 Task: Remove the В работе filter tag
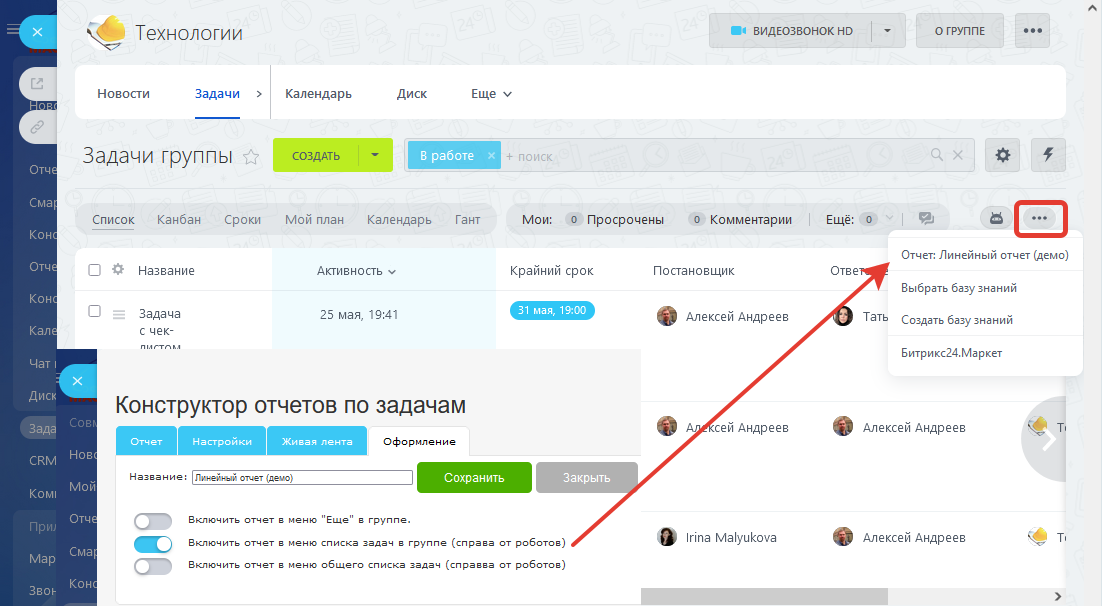tap(491, 155)
